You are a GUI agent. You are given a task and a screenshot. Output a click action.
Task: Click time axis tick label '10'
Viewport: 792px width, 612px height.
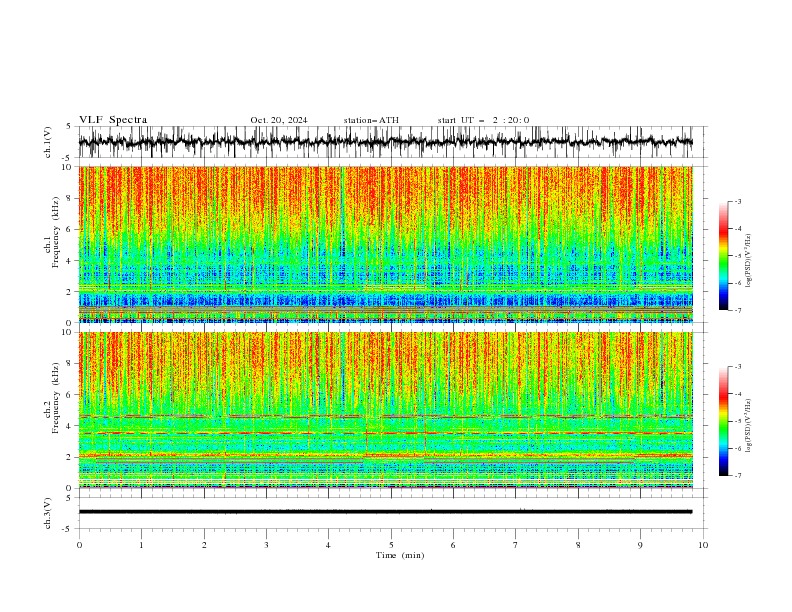click(x=703, y=545)
